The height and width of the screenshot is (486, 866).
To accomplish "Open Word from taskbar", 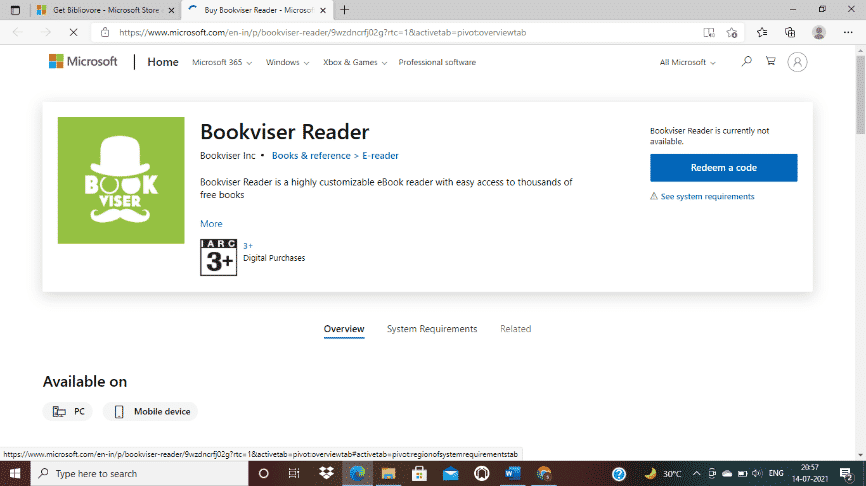I will [x=513, y=474].
